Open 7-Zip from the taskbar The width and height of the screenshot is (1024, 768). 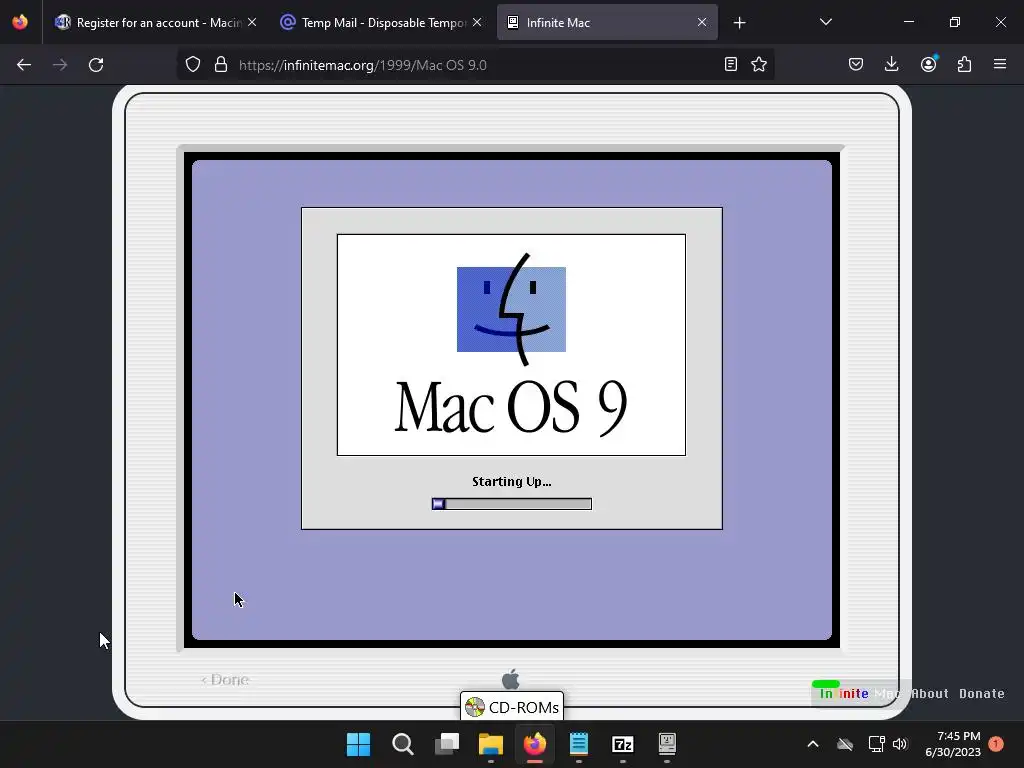pos(622,744)
